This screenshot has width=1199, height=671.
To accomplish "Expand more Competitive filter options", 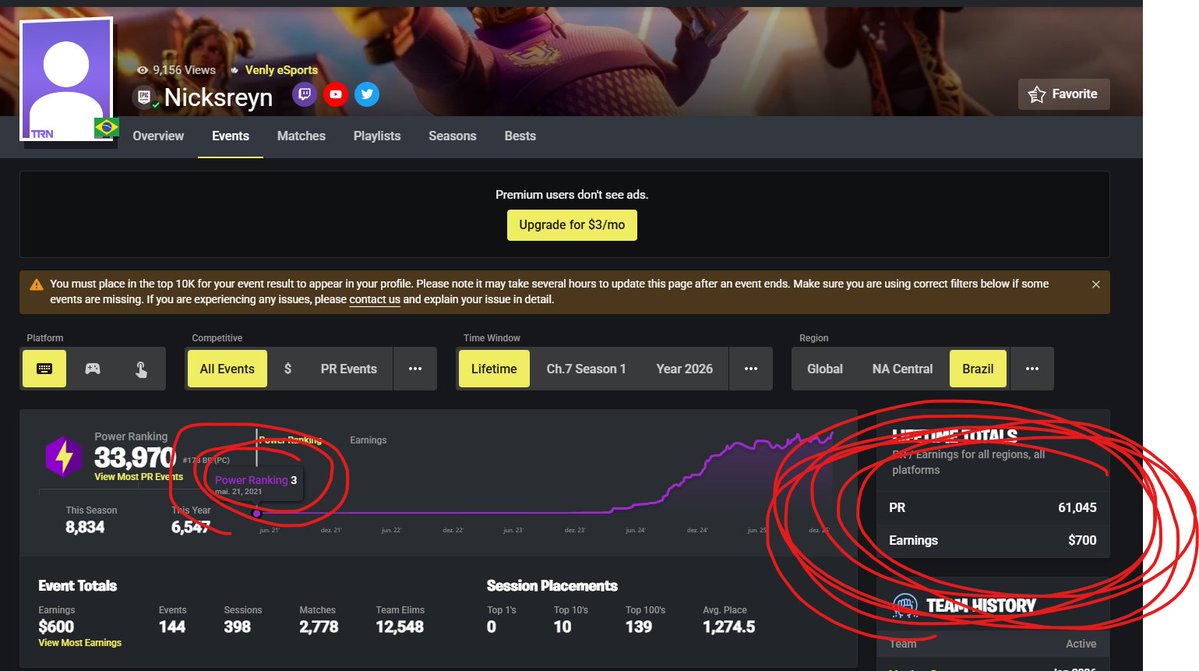I will (x=415, y=368).
